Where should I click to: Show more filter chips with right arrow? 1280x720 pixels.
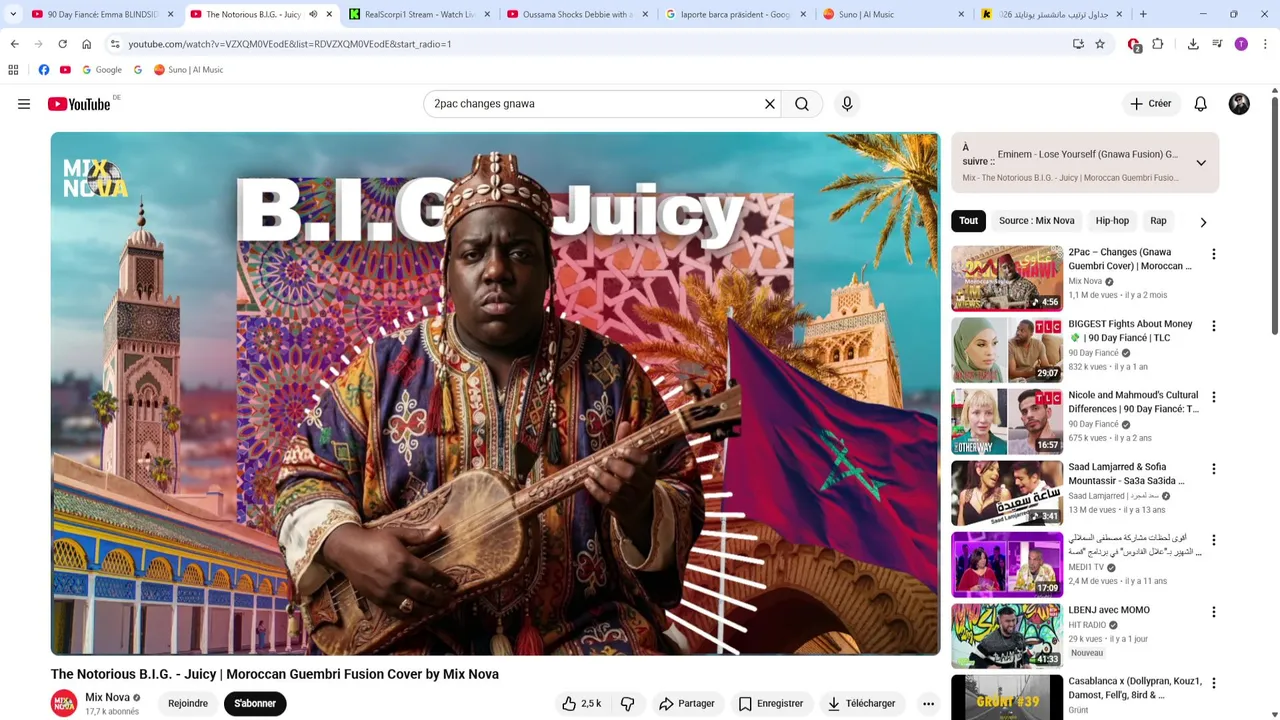pos(1203,222)
